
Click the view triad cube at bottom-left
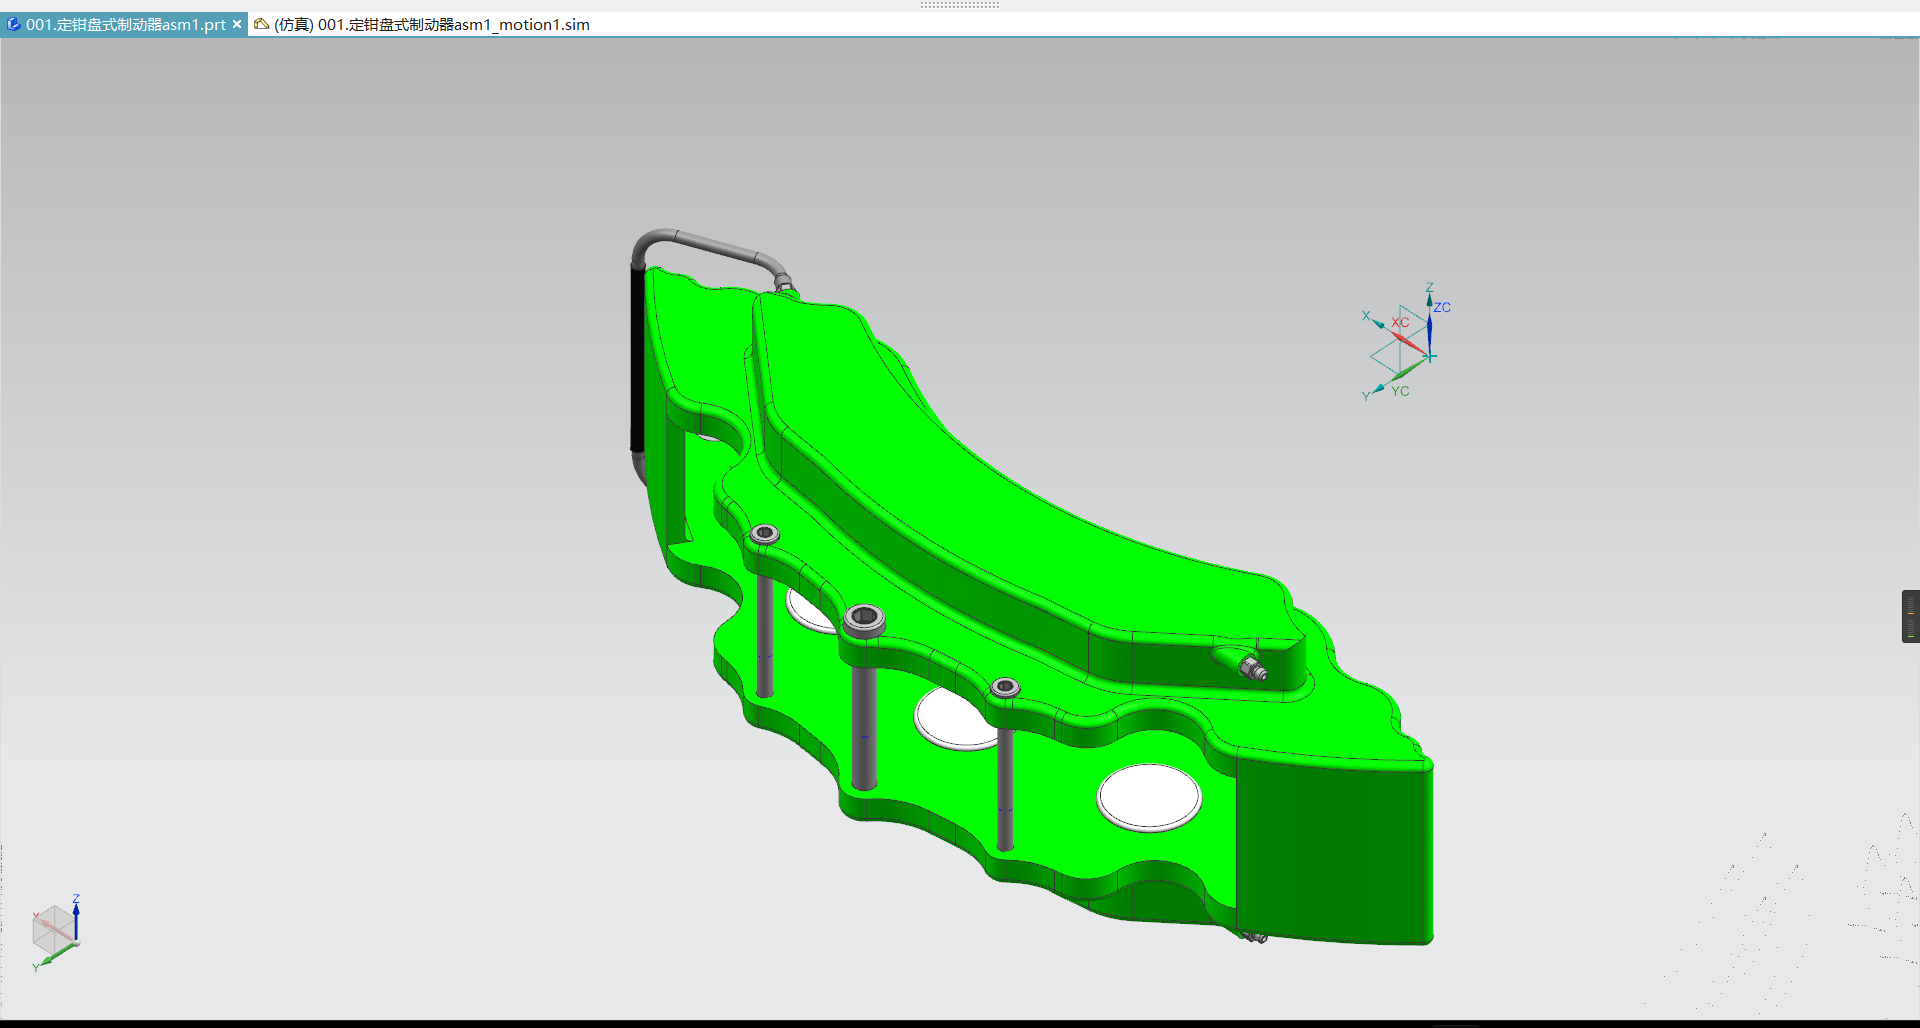[x=55, y=932]
